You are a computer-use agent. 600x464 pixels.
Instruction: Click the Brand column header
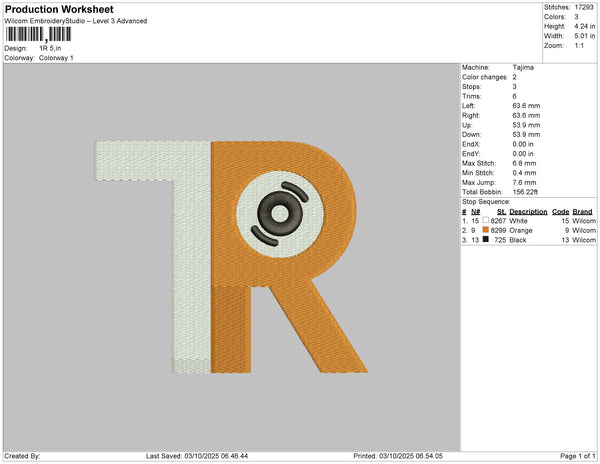click(583, 212)
